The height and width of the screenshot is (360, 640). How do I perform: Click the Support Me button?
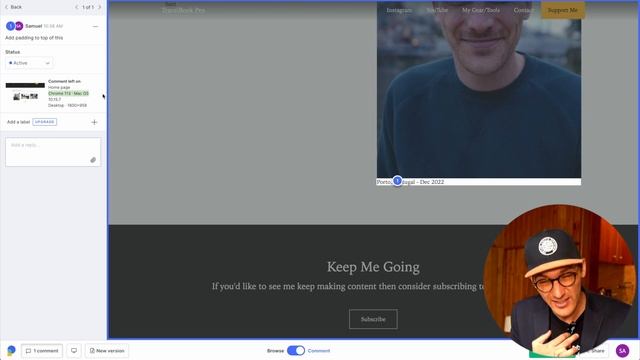tap(563, 10)
